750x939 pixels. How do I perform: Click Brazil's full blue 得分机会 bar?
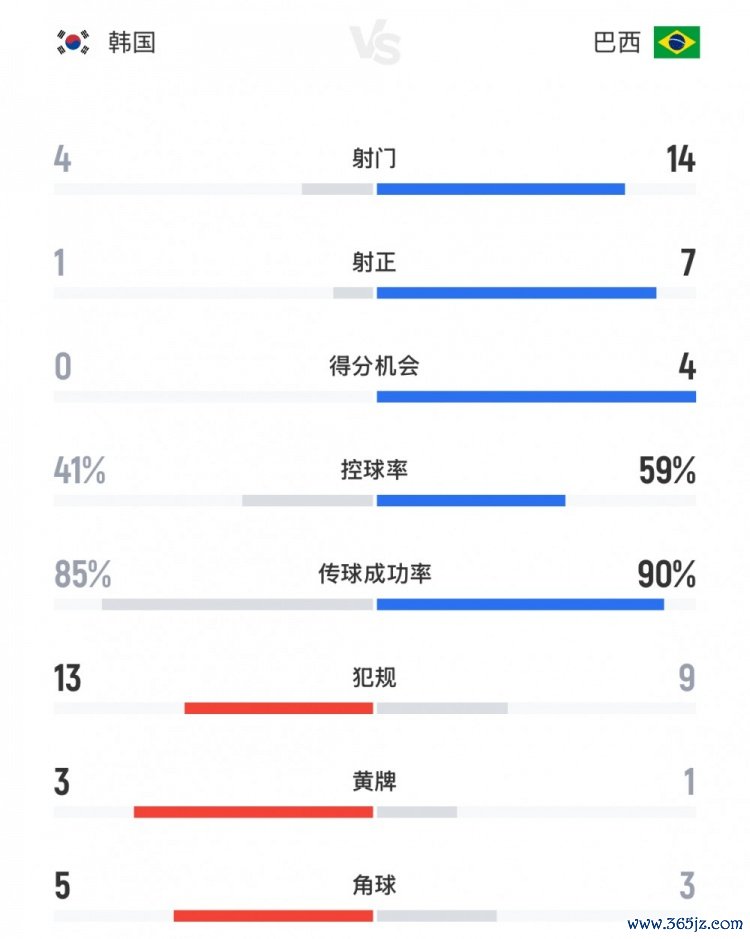[536, 397]
